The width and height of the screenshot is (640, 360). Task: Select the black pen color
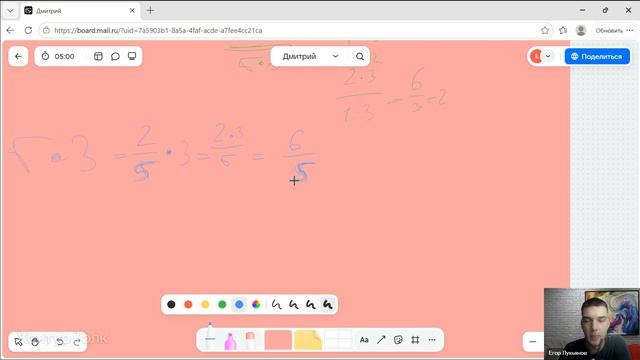click(x=171, y=304)
